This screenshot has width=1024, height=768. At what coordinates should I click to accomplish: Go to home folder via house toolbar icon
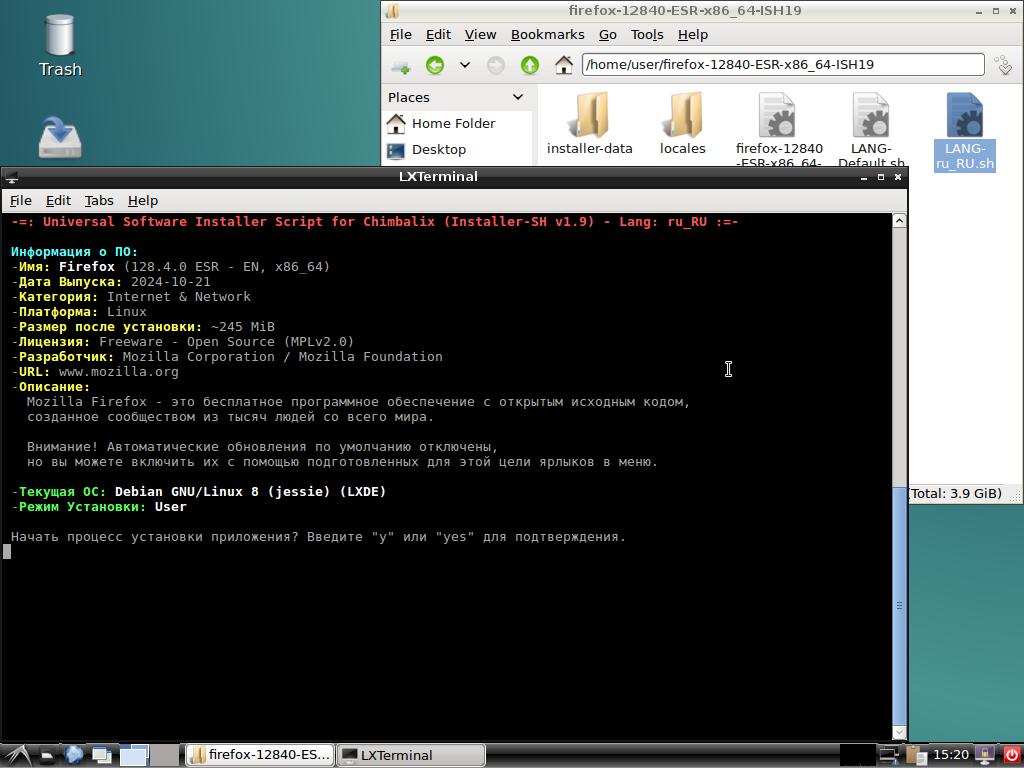click(564, 65)
